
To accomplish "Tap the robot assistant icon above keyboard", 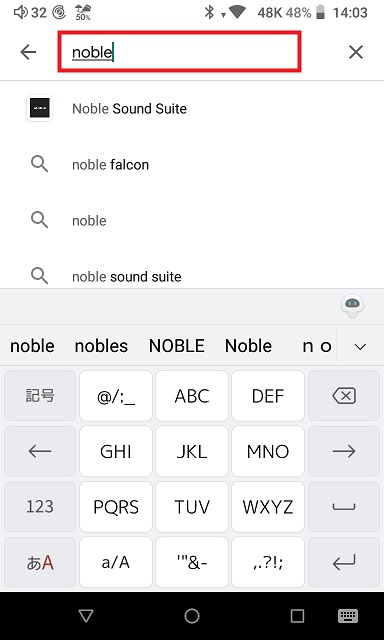I will point(353,306).
